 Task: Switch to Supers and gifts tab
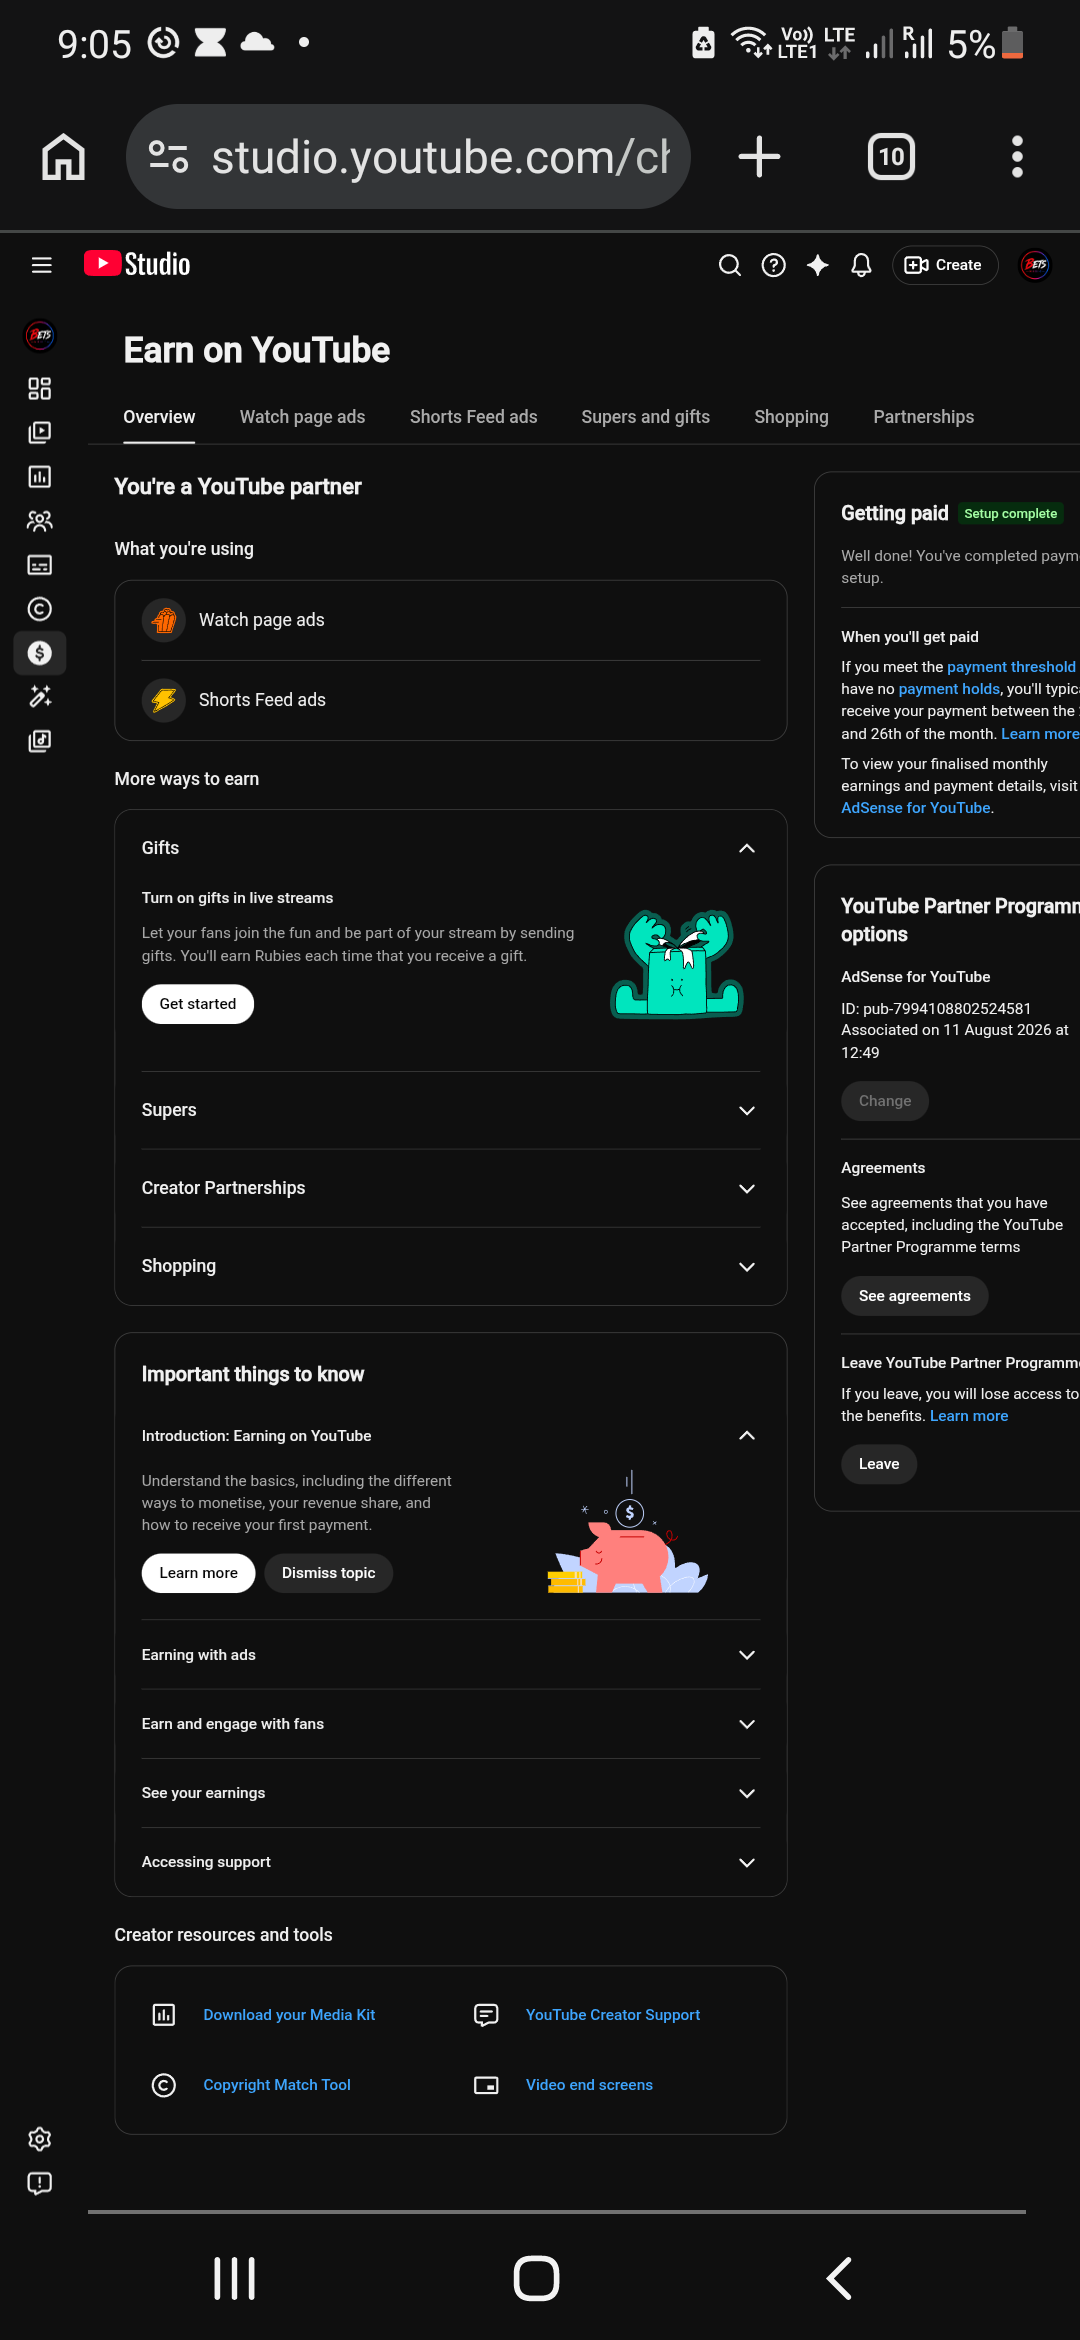tap(645, 417)
